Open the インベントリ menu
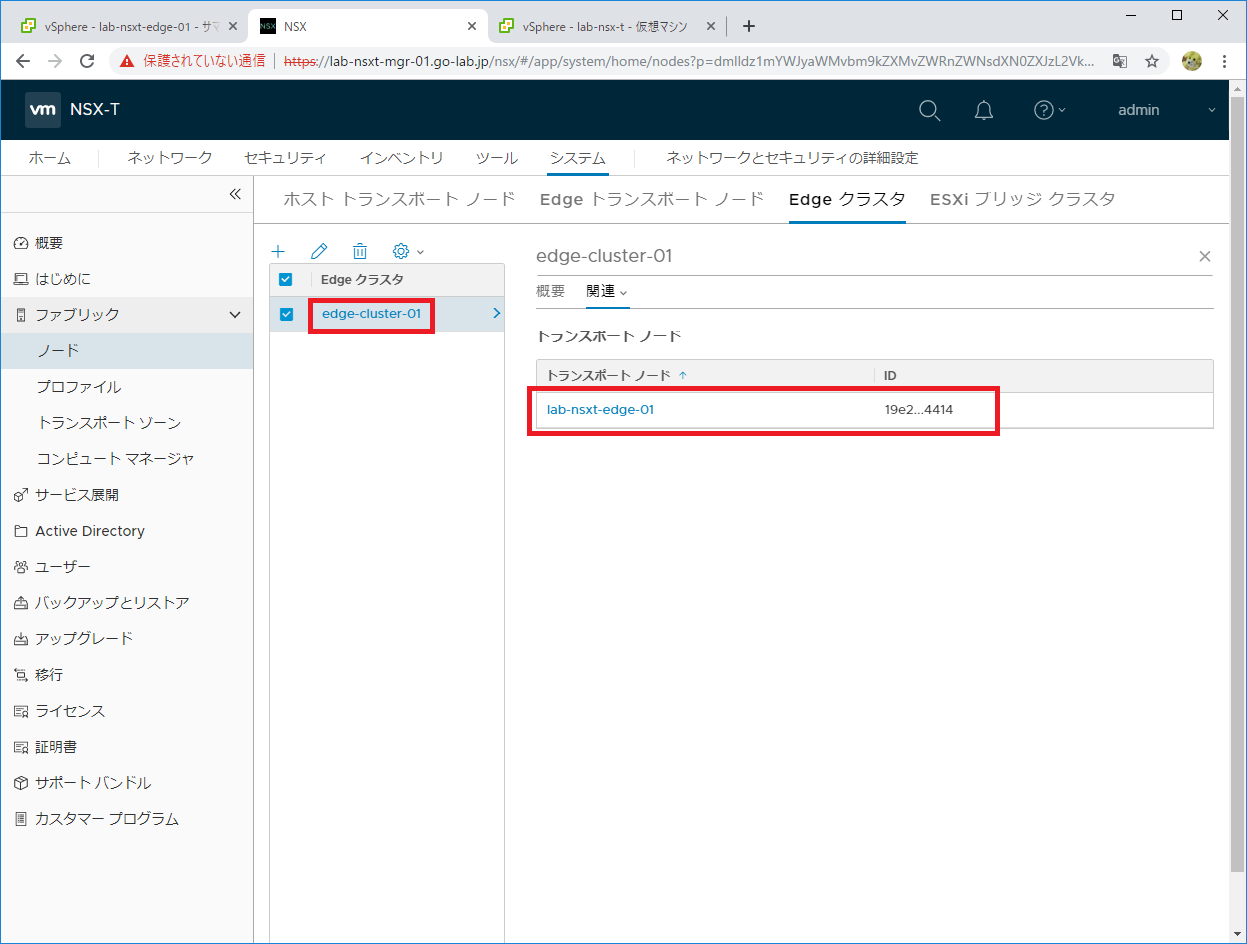The height and width of the screenshot is (944, 1247). (401, 158)
